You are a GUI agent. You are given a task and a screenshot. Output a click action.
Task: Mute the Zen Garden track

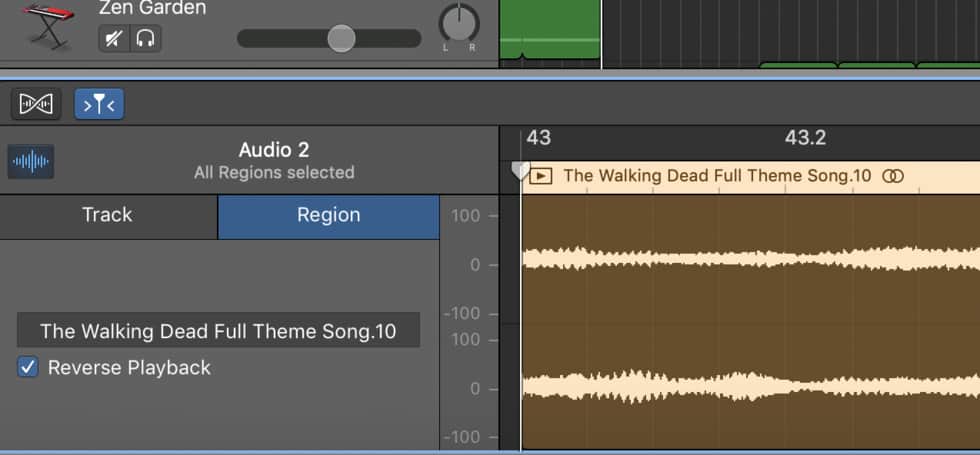[114, 39]
